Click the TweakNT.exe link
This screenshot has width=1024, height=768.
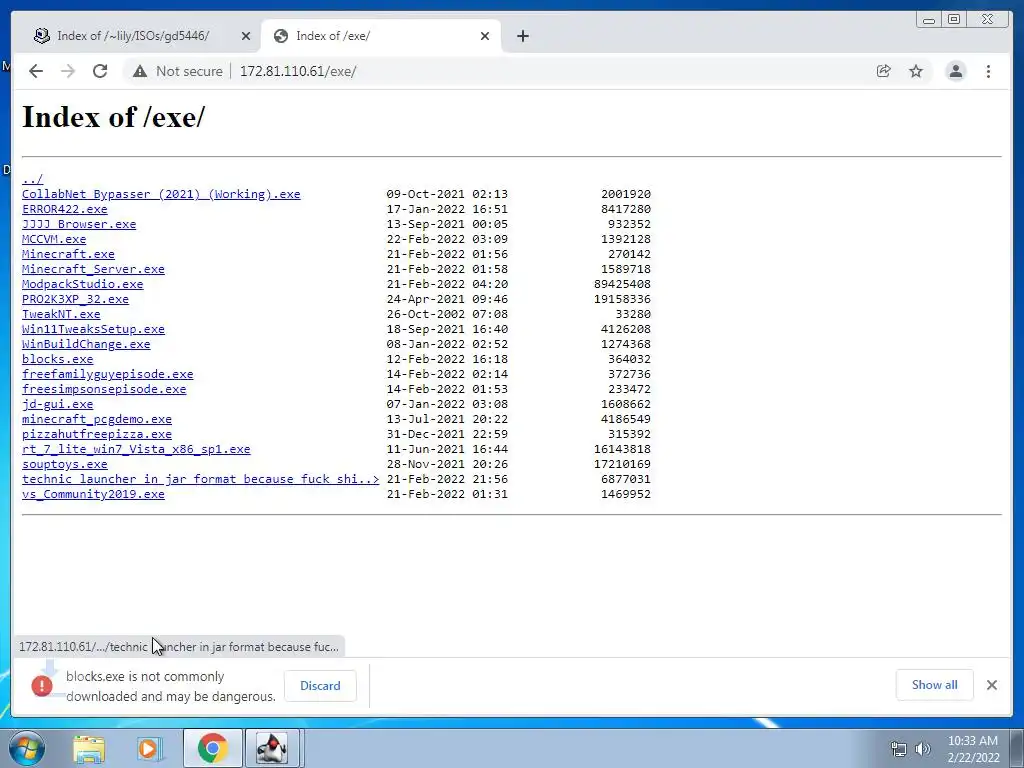point(61,314)
